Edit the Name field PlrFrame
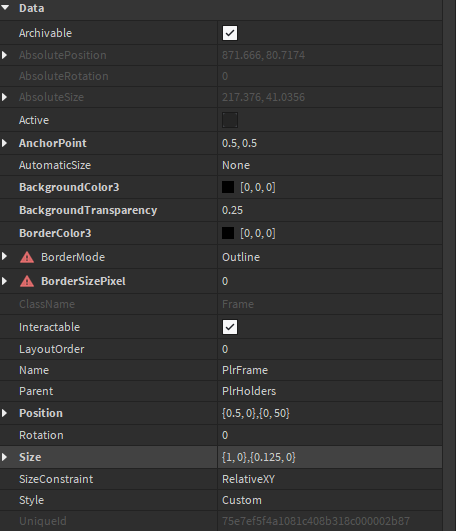 330,370
